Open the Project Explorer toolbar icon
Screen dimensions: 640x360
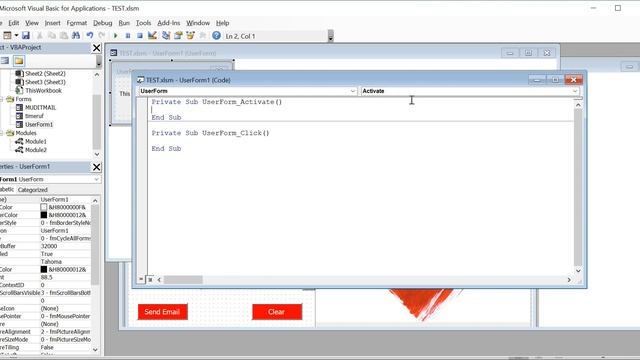(x=166, y=36)
